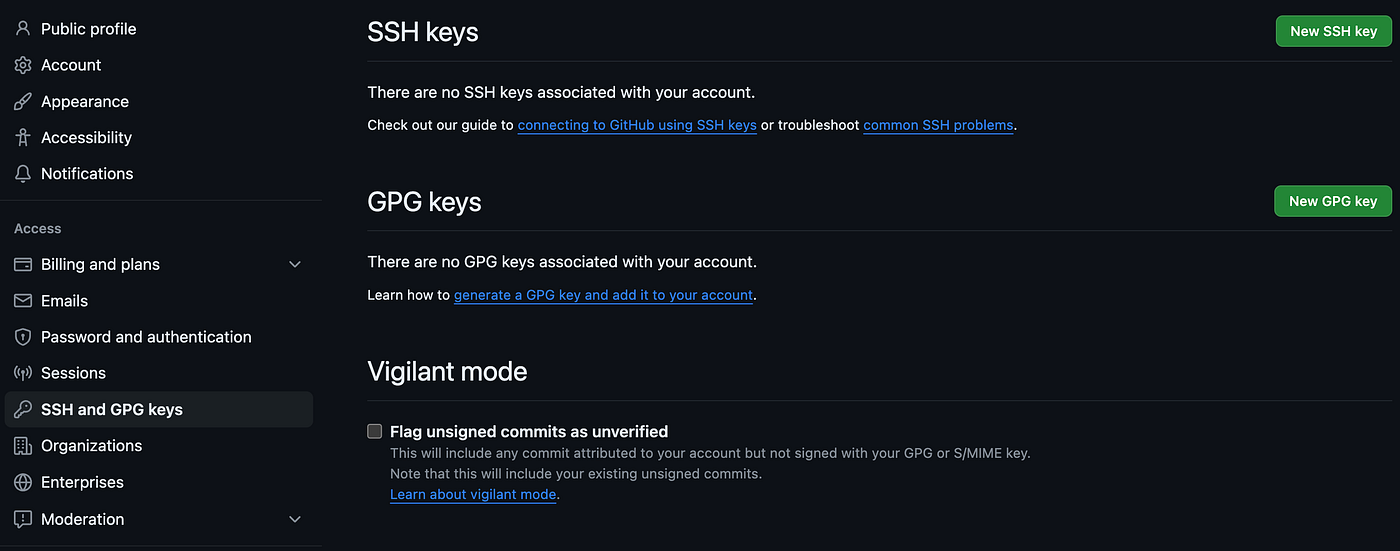Click the Appearance paintbrush icon
The image size is (1400, 551).
click(x=23, y=102)
